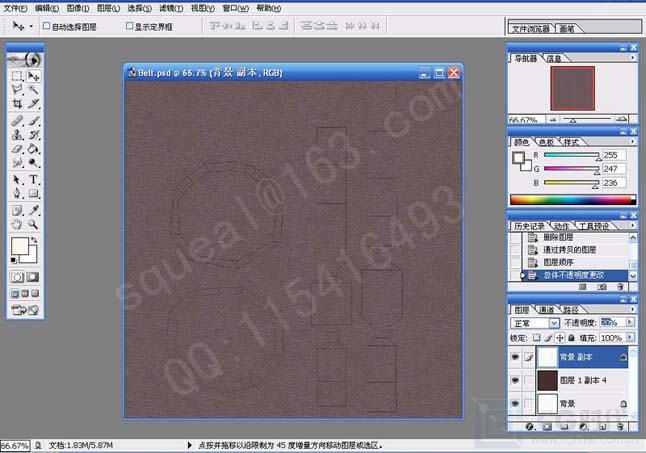Open the 不透明度 slider arrow
The height and width of the screenshot is (453, 646).
(630, 322)
